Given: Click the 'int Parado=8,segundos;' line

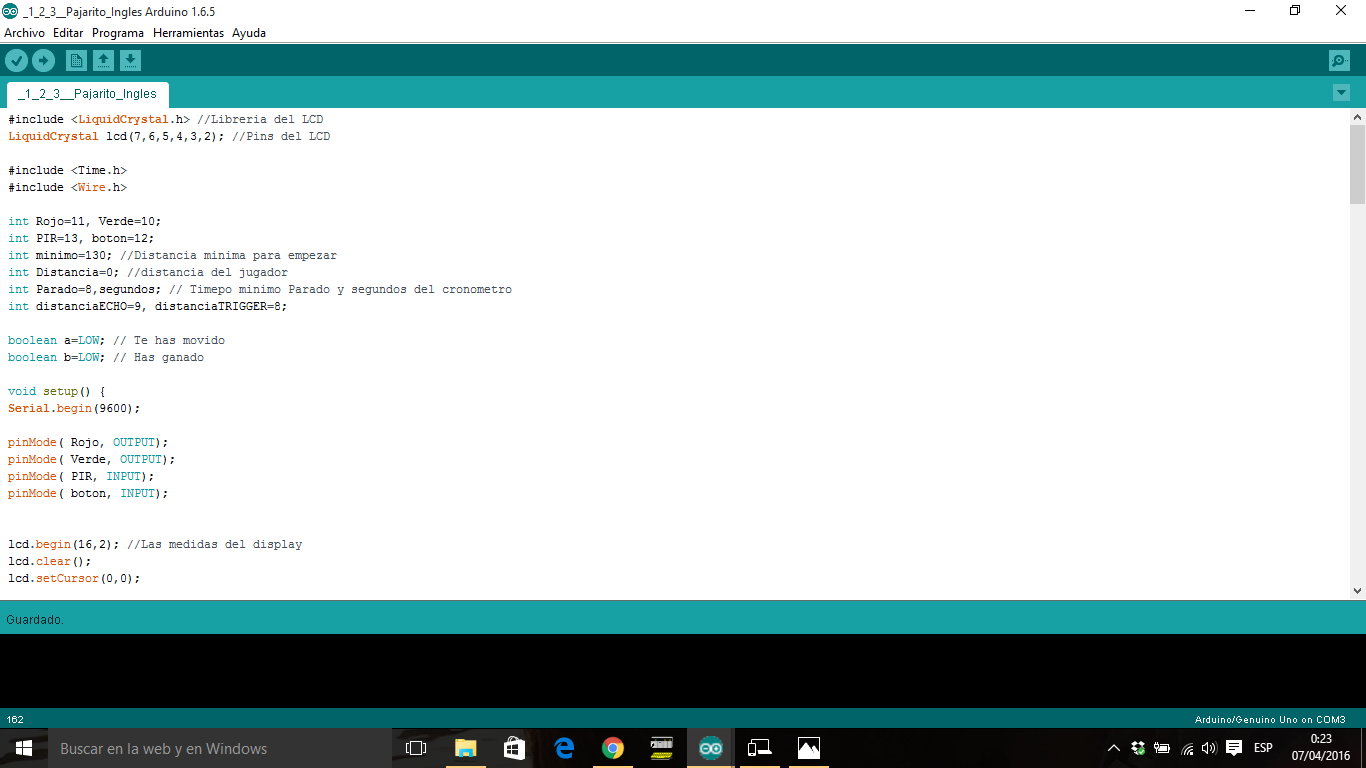Looking at the screenshot, I should (84, 289).
